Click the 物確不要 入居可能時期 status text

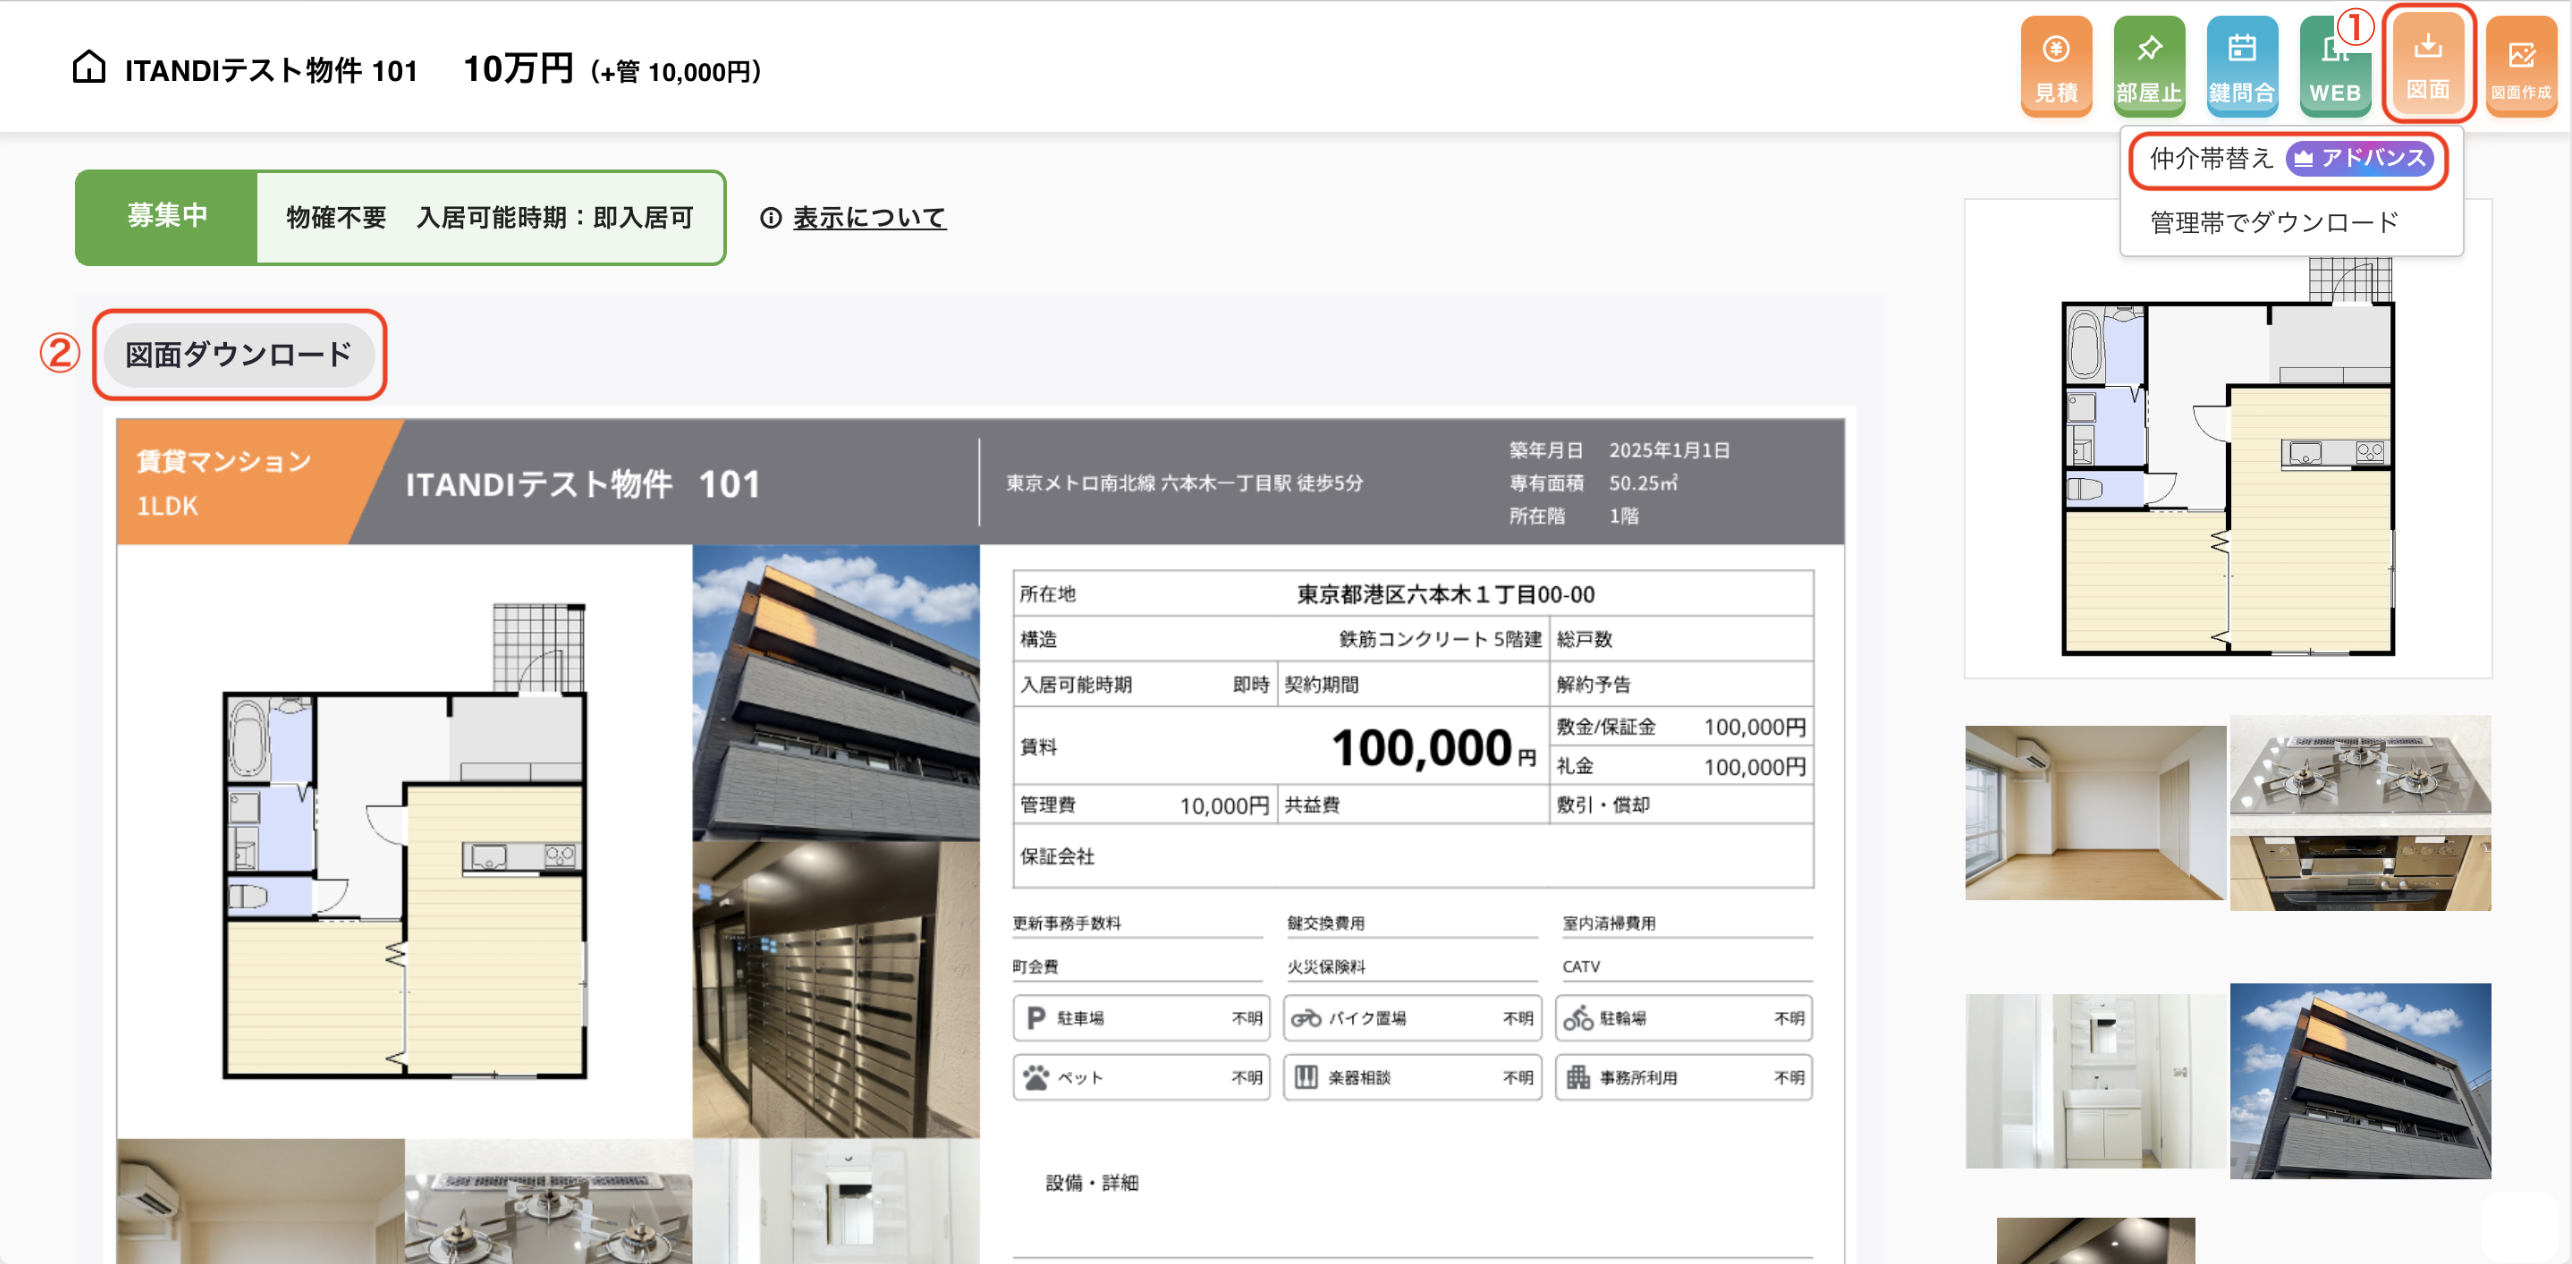[x=490, y=217]
